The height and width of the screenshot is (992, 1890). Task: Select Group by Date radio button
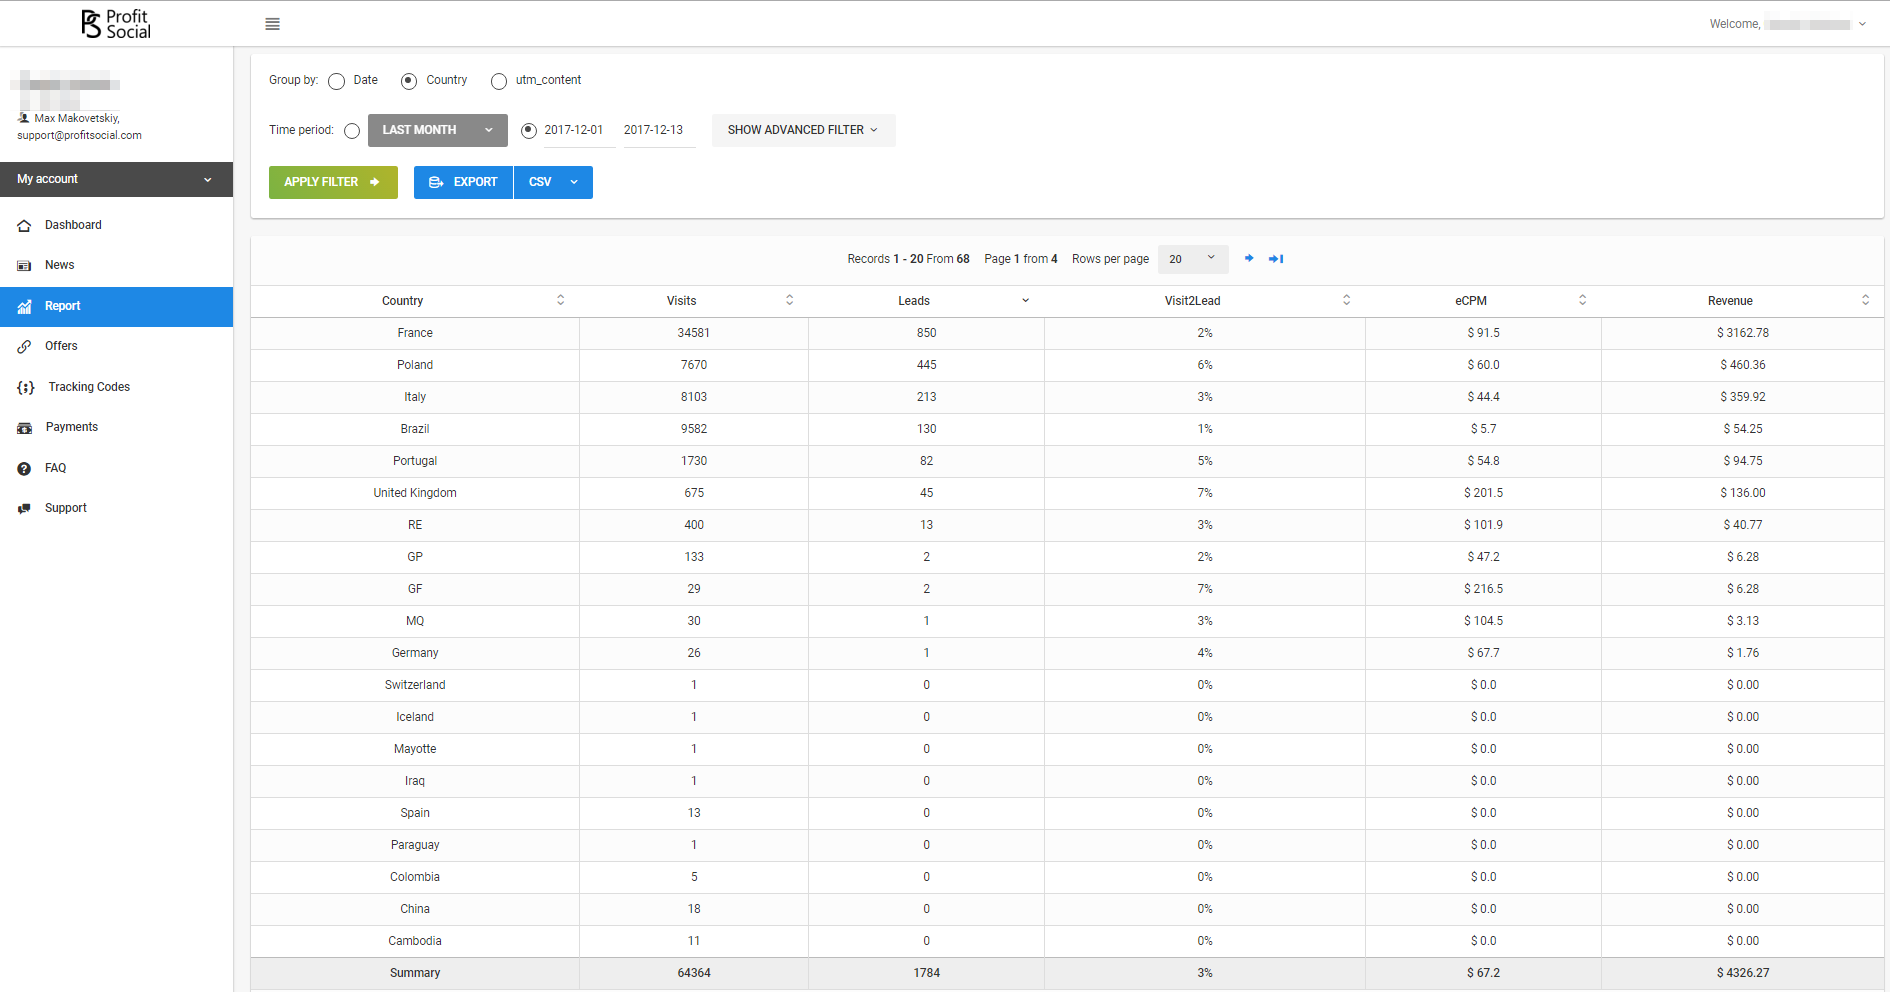(337, 81)
